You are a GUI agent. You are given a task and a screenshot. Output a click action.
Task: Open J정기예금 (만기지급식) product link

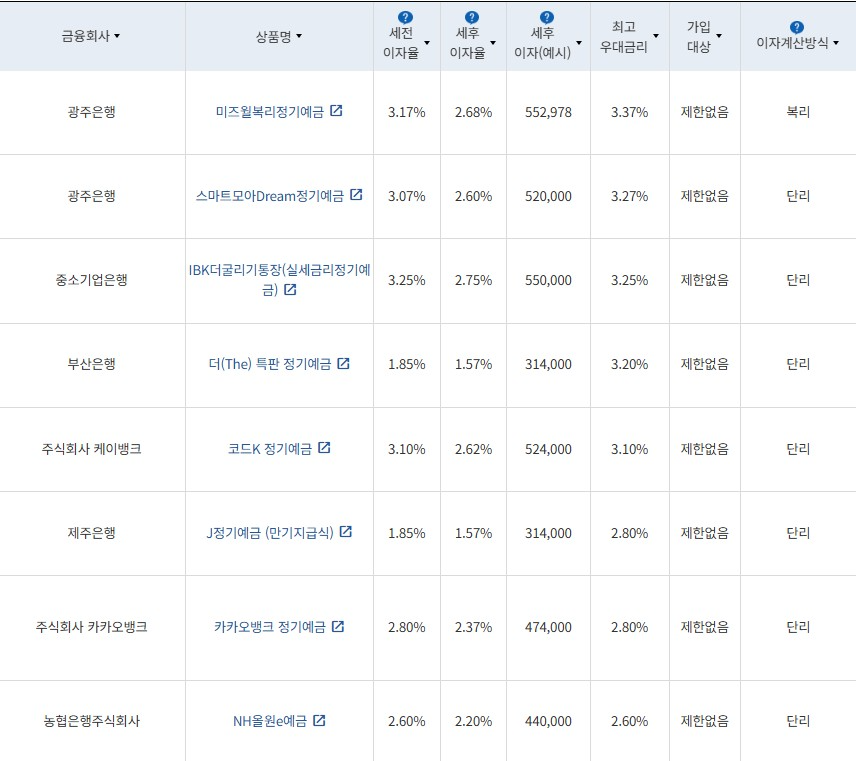pos(270,533)
